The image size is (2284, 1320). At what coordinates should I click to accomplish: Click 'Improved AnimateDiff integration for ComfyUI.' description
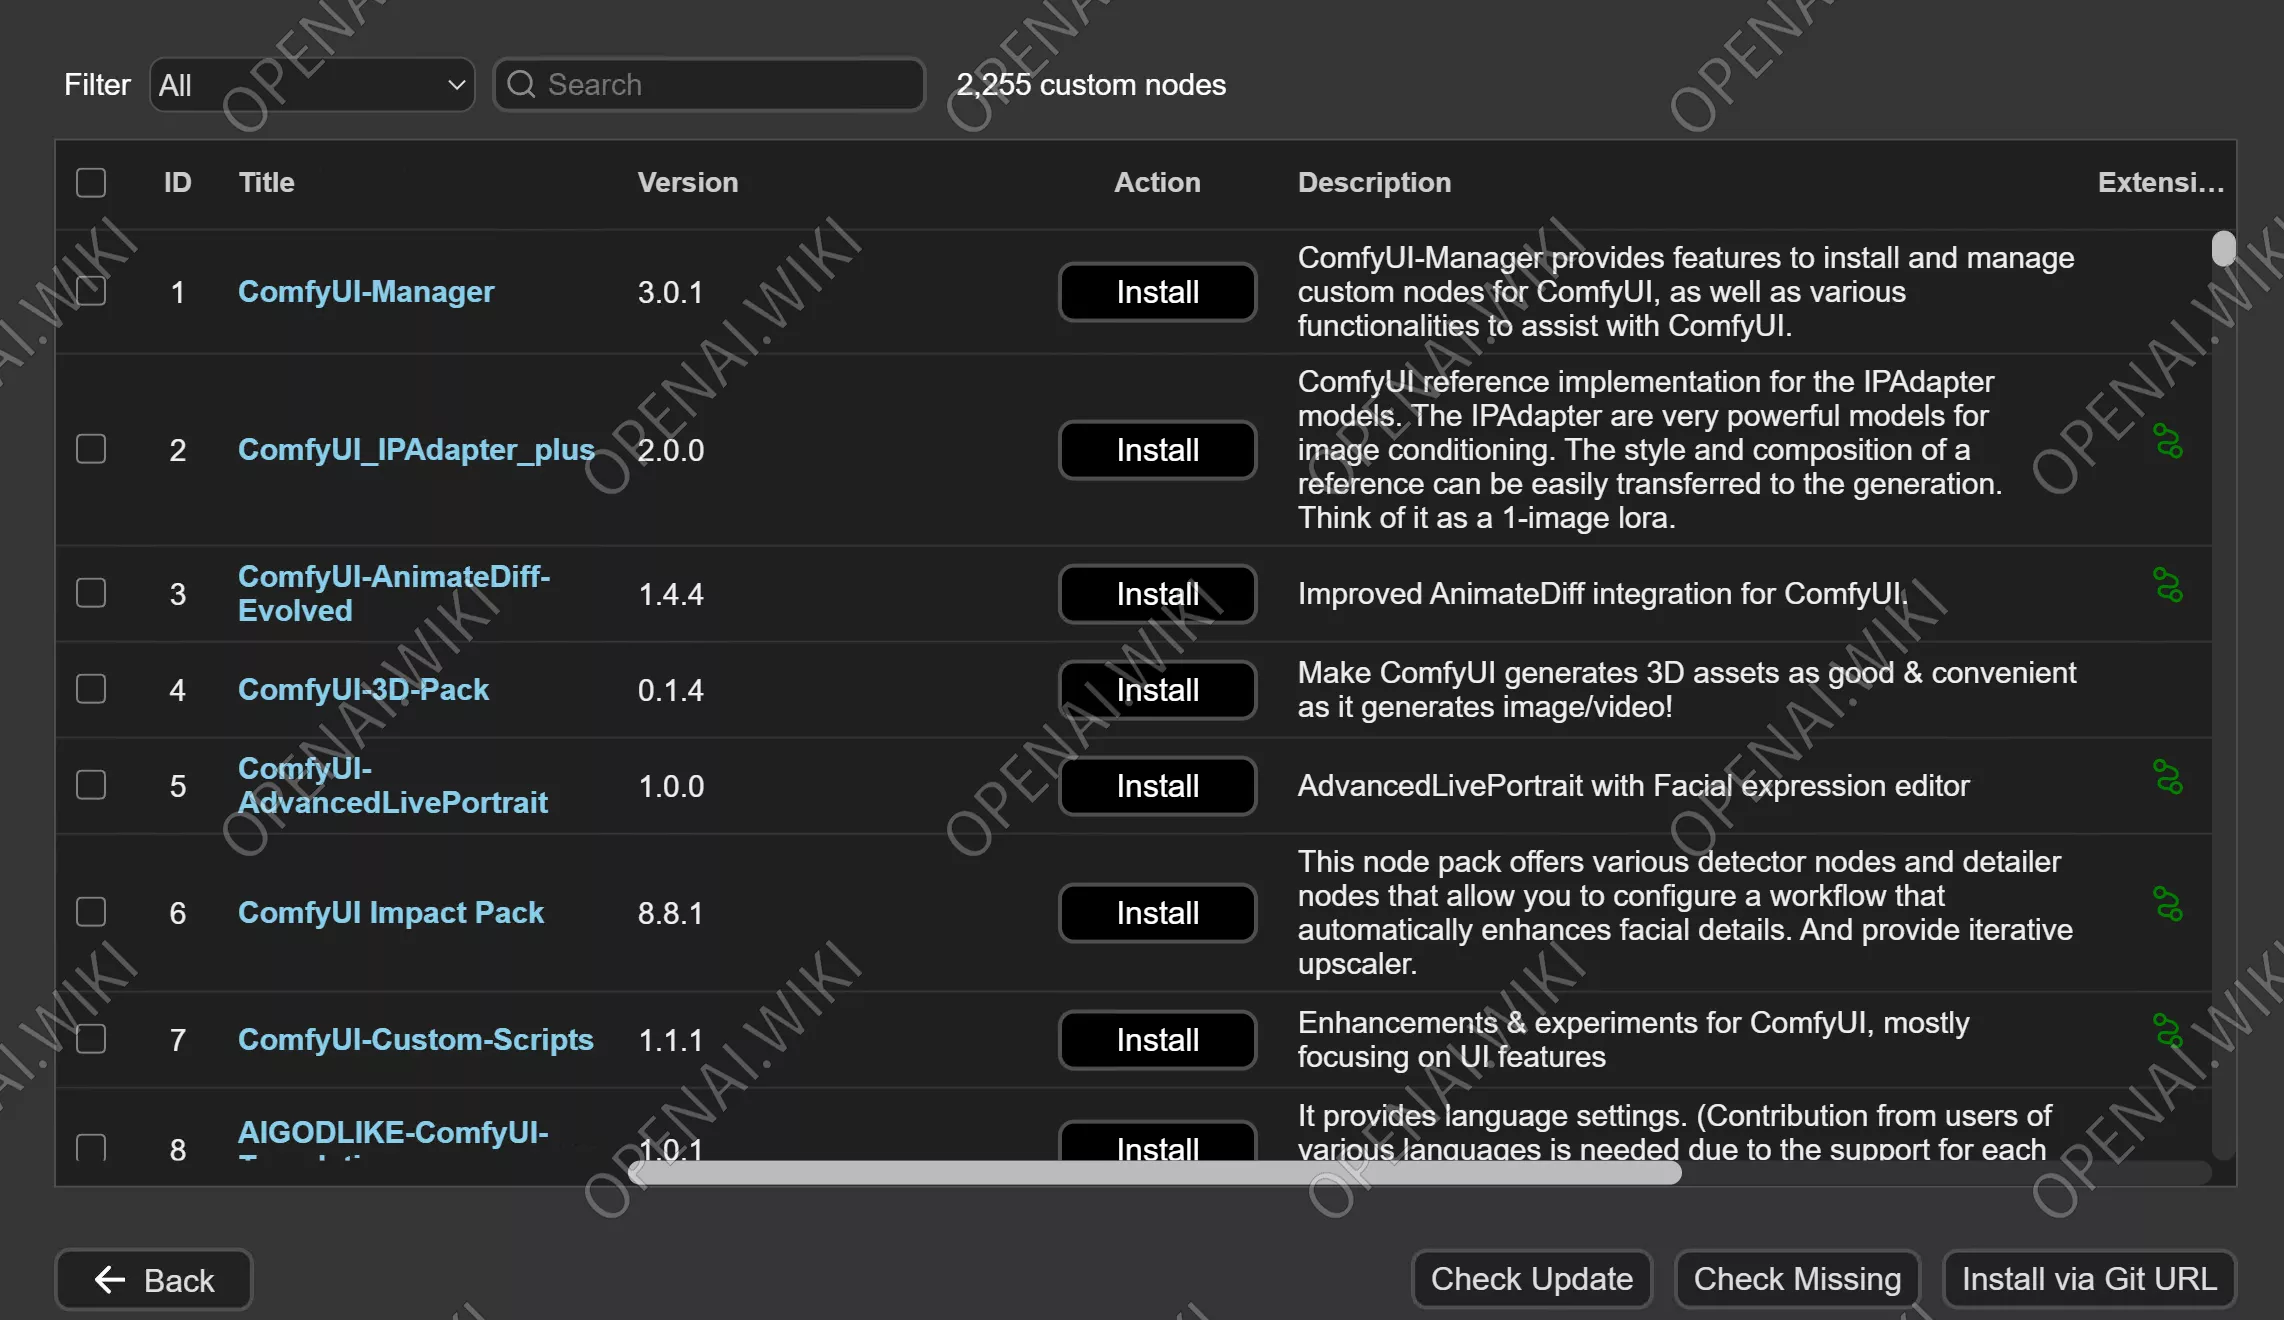tap(1603, 593)
